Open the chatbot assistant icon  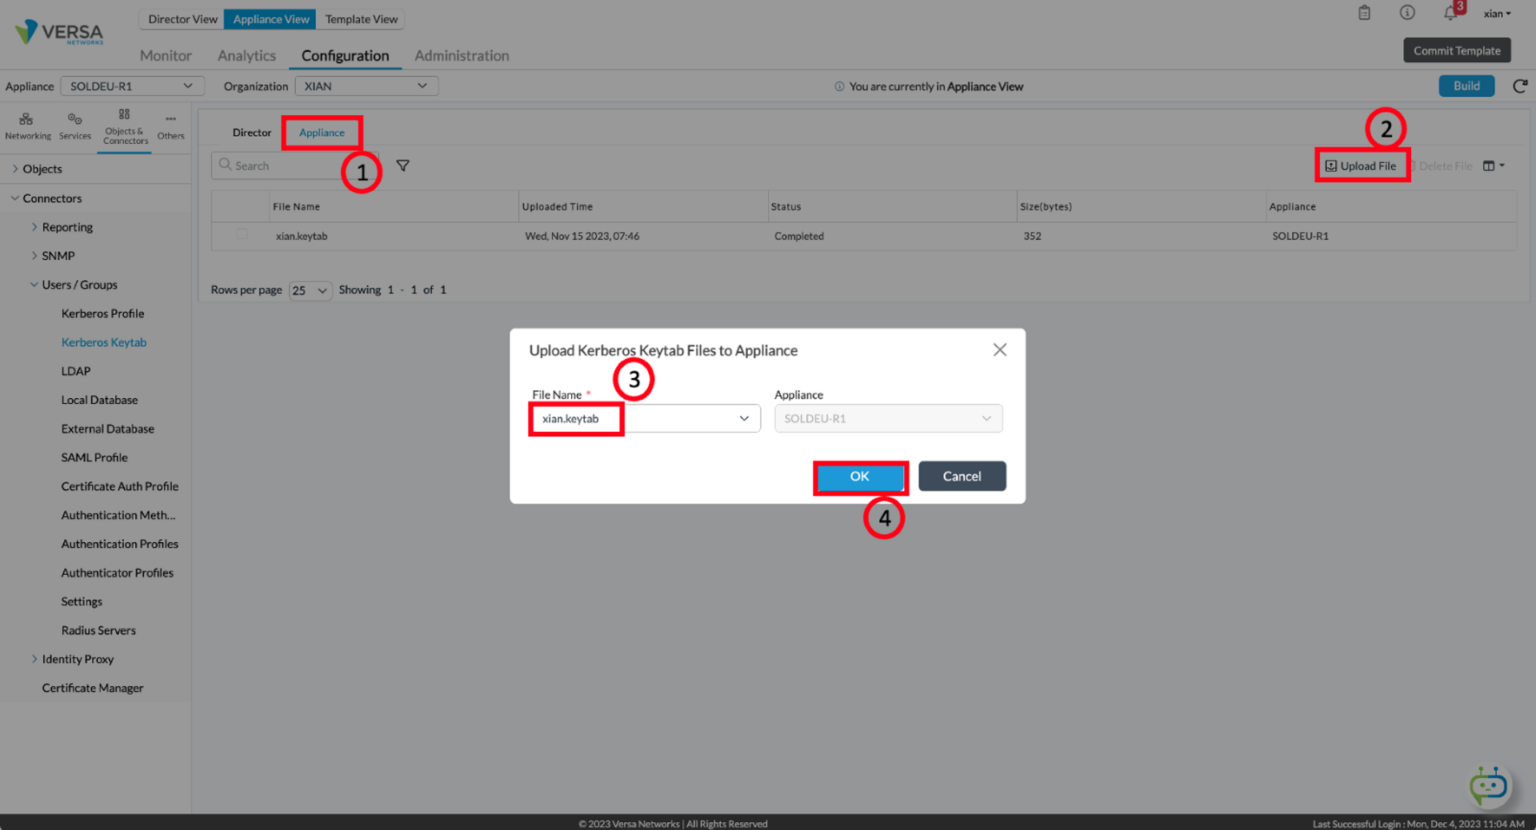pos(1488,785)
